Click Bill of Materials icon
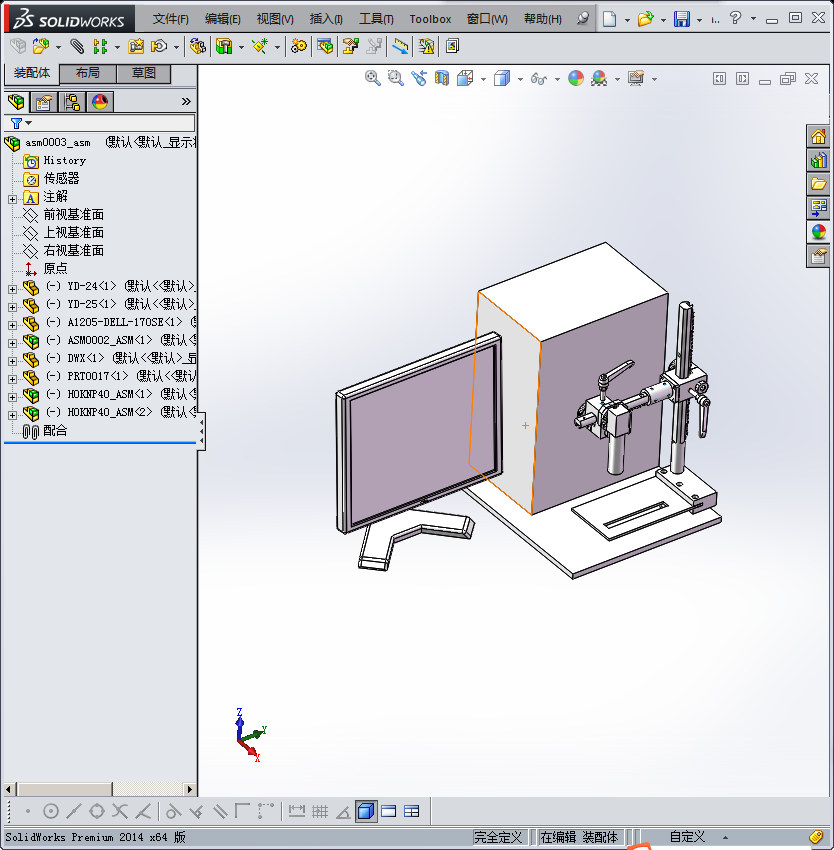The image size is (834, 850). click(x=325, y=47)
